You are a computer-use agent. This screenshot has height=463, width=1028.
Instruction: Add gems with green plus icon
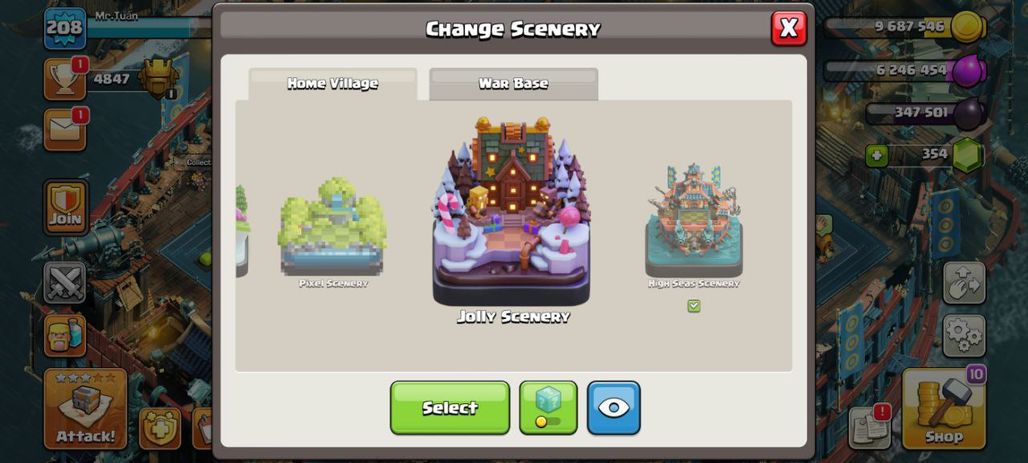(877, 156)
